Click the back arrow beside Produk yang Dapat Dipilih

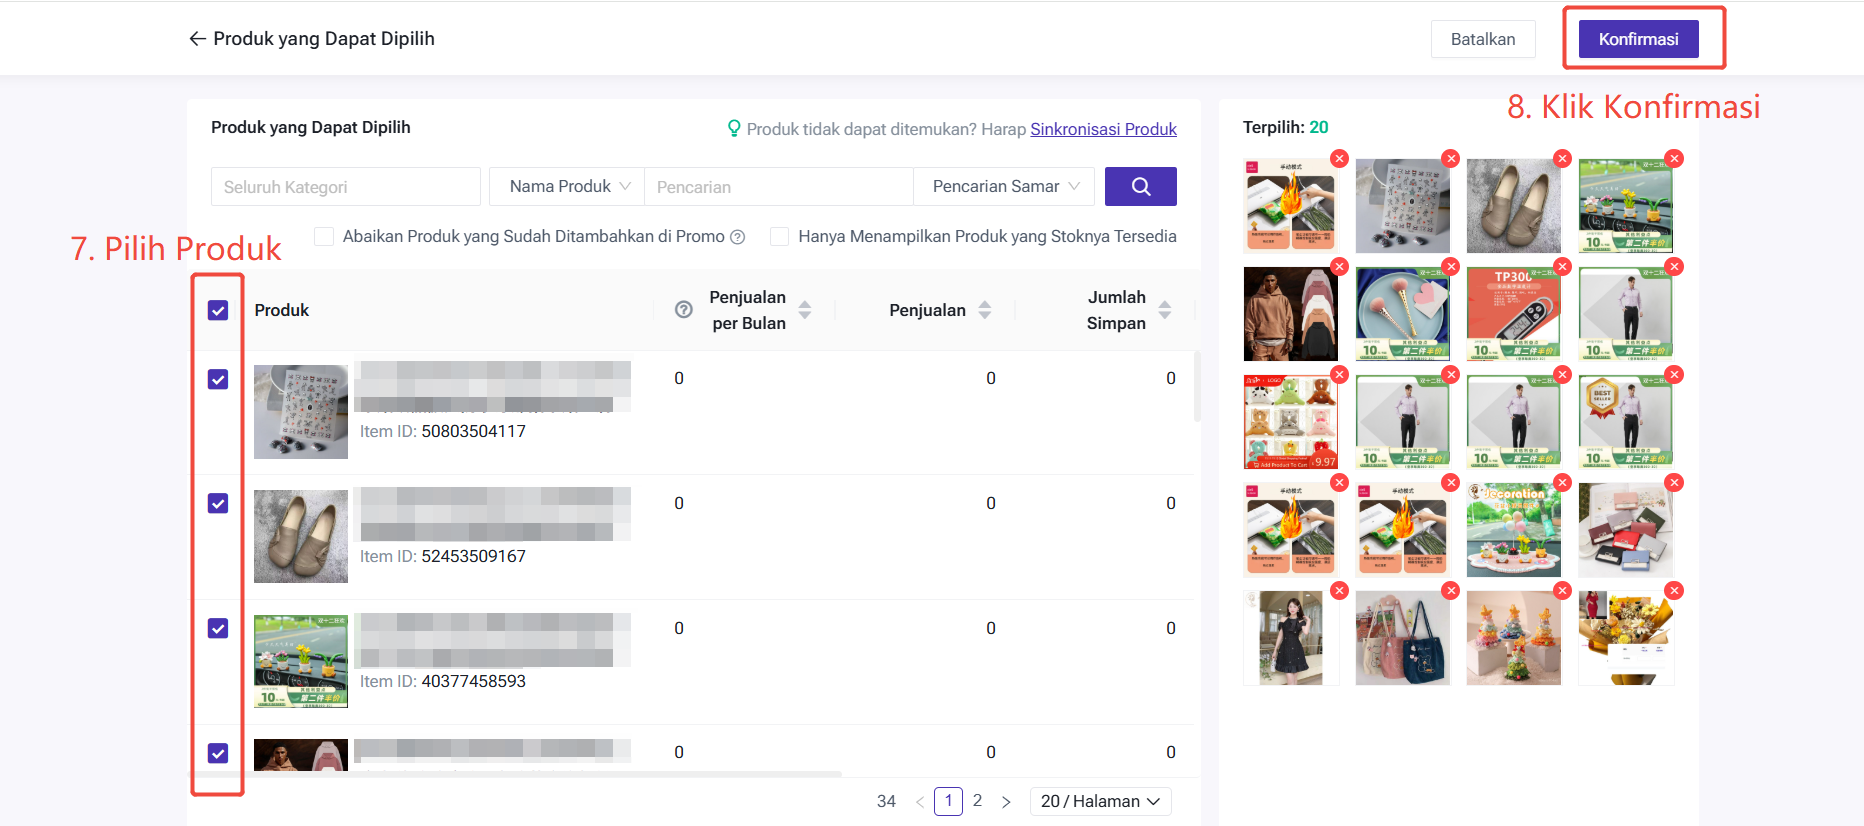tap(197, 39)
